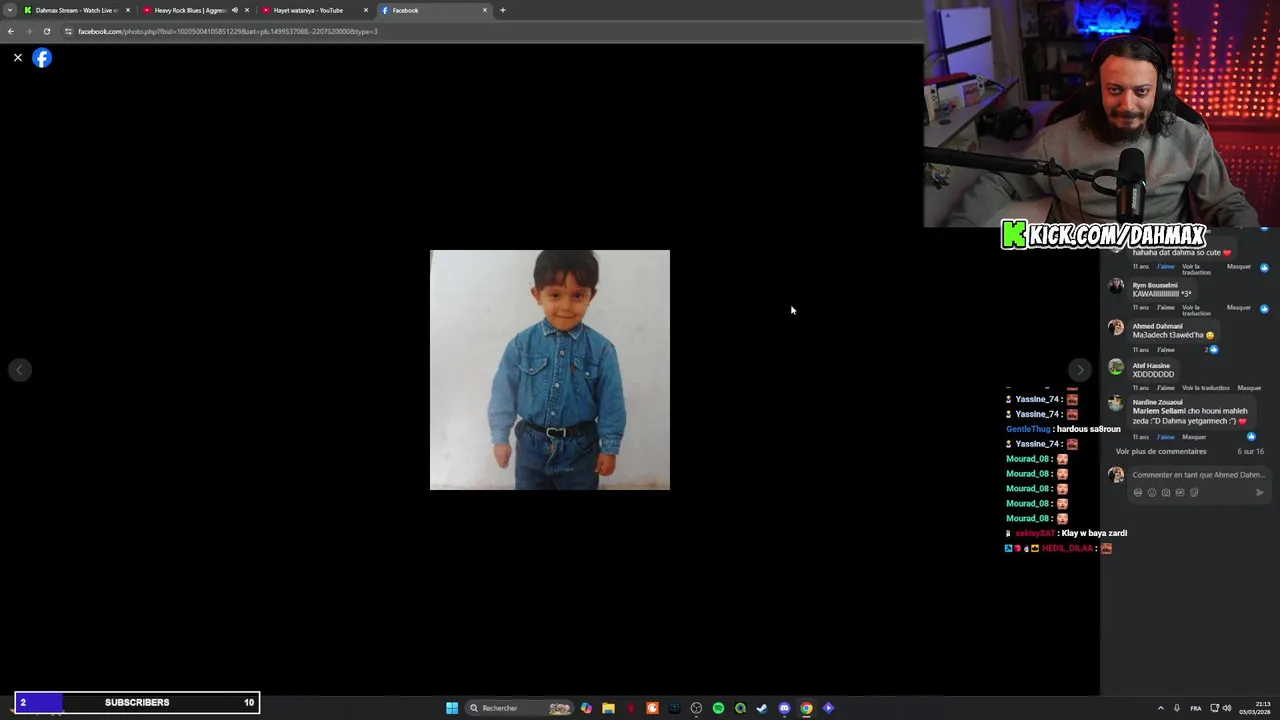The width and height of the screenshot is (1280, 720).
Task: Open the tab search dropdown chevron
Action: click(9, 10)
